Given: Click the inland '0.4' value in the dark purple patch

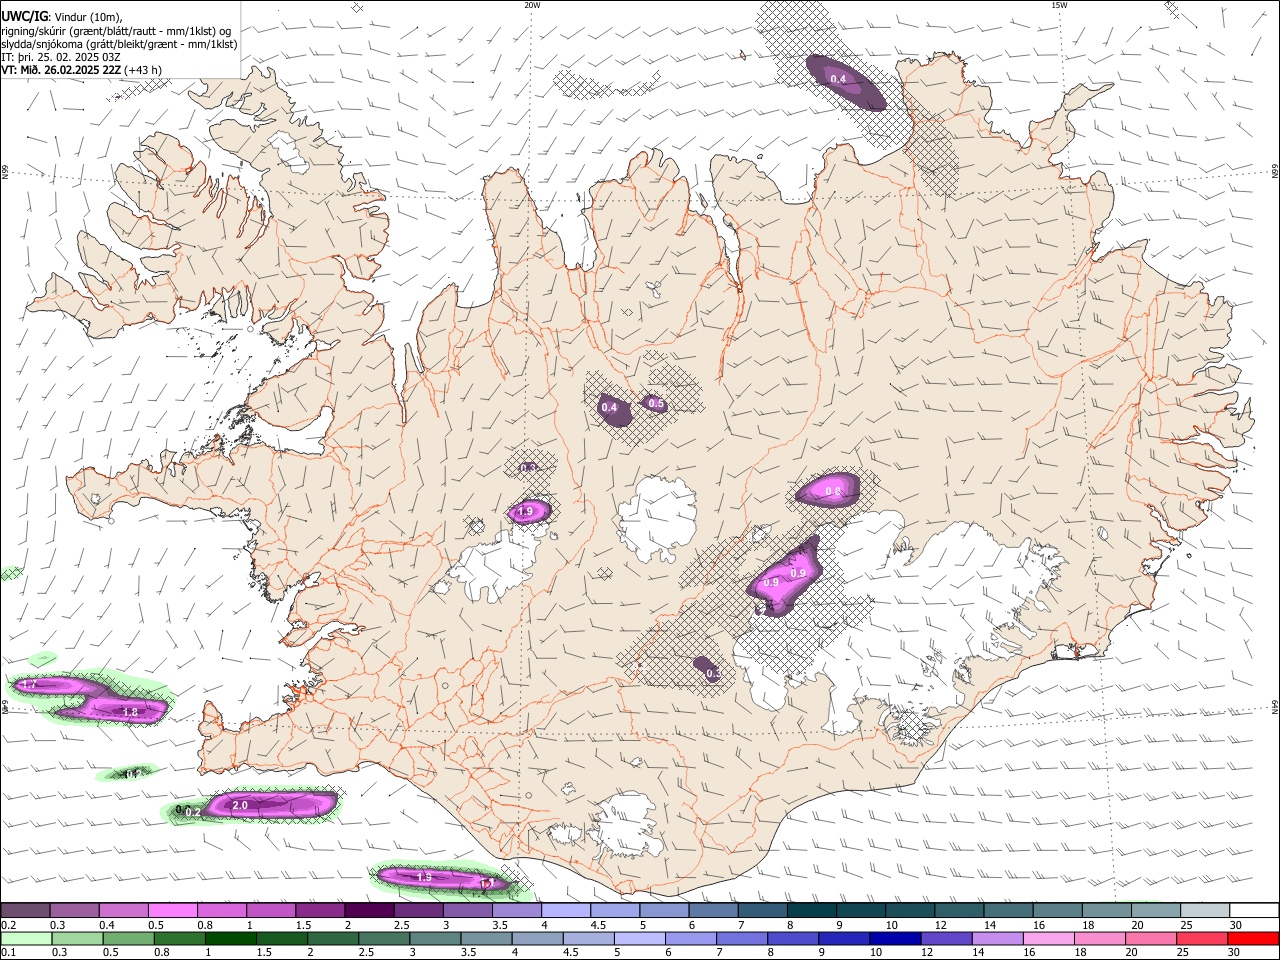Looking at the screenshot, I should coord(609,408).
